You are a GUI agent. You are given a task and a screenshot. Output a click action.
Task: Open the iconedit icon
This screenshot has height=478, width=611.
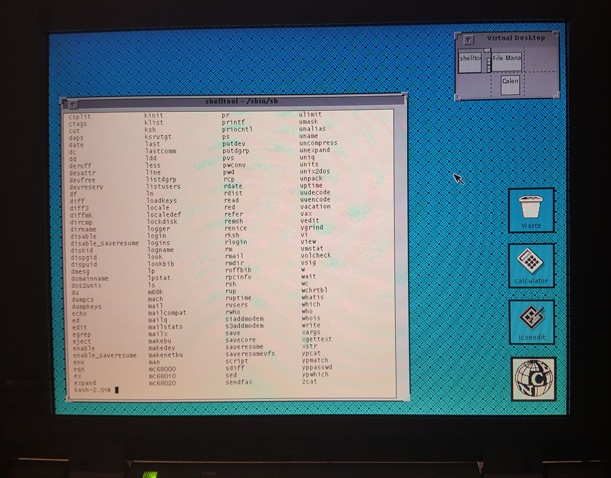[532, 322]
